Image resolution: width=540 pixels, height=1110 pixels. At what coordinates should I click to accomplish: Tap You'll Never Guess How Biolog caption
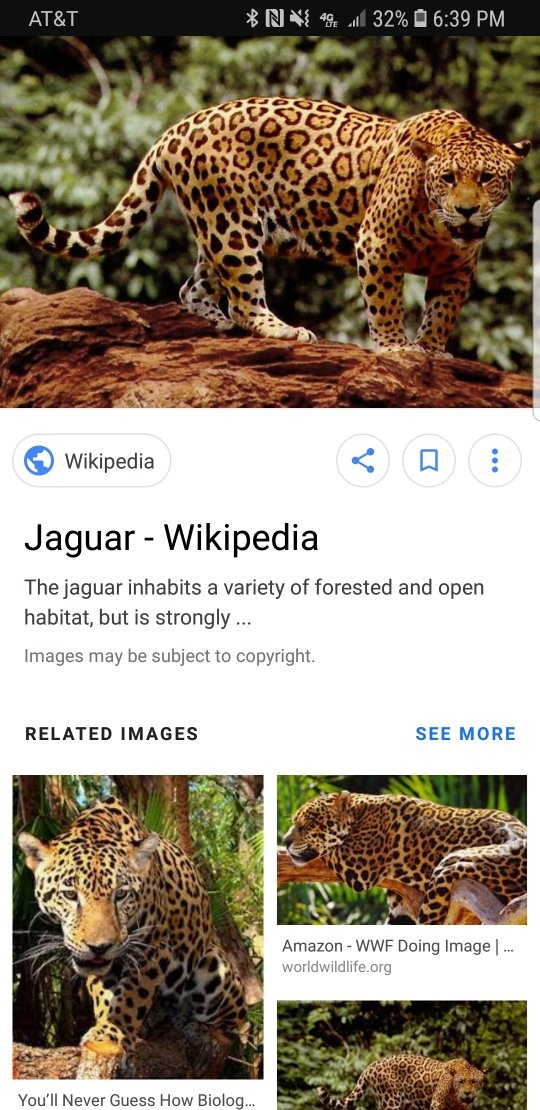[136, 1100]
